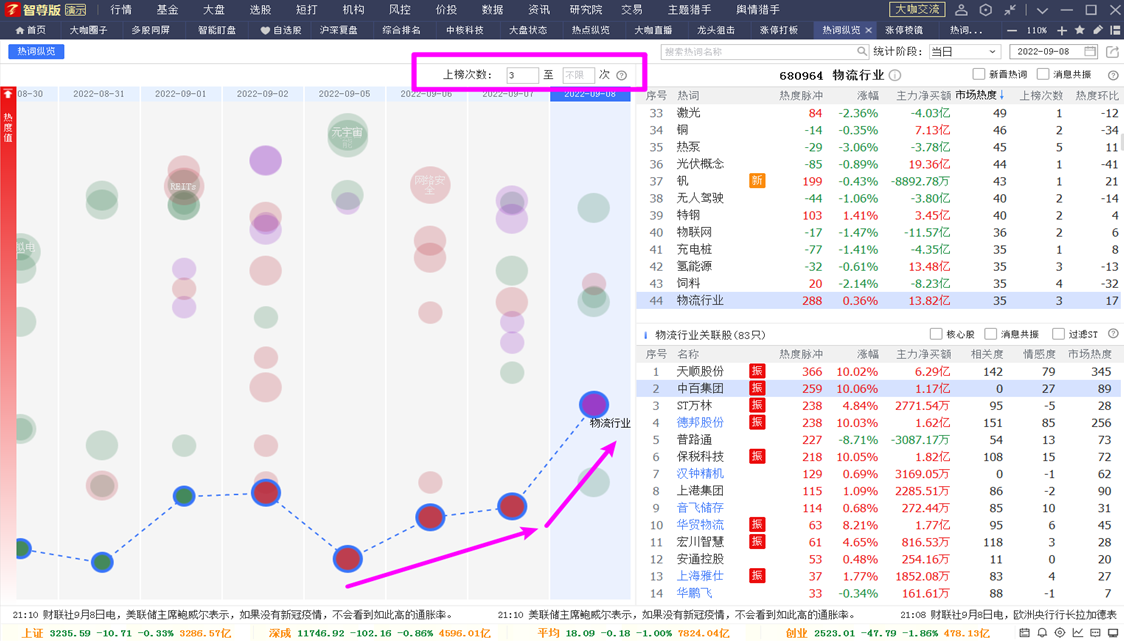Close the 热词纵览 tab
Screen dimensions: 1124x641
coord(869,31)
